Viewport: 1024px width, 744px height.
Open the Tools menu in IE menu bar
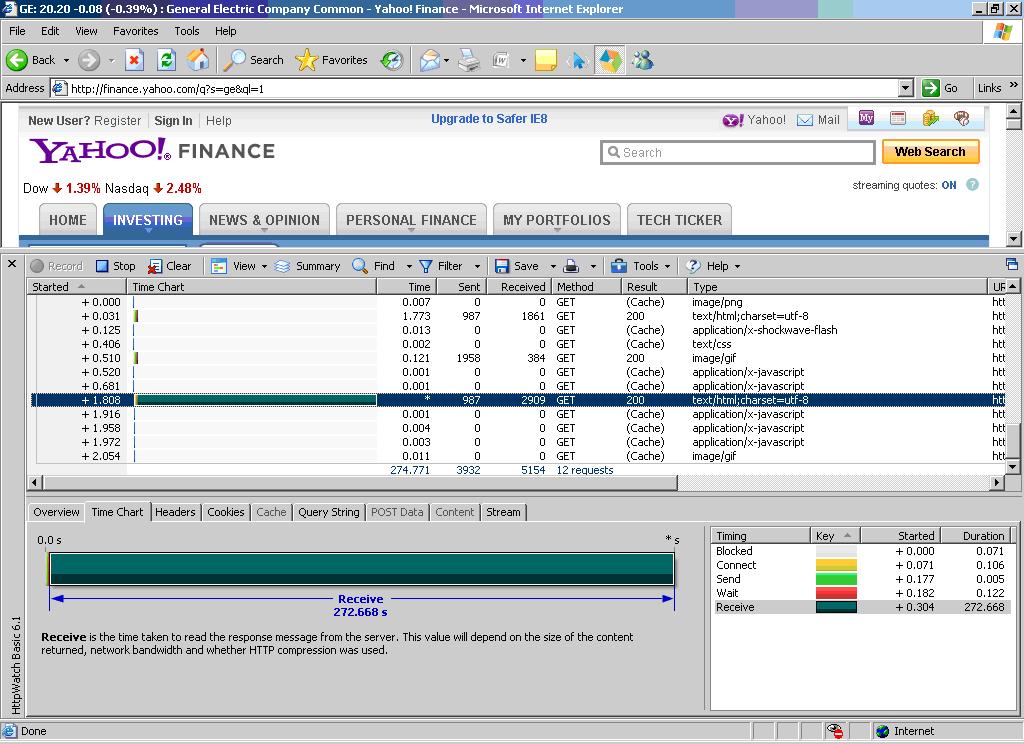click(187, 31)
